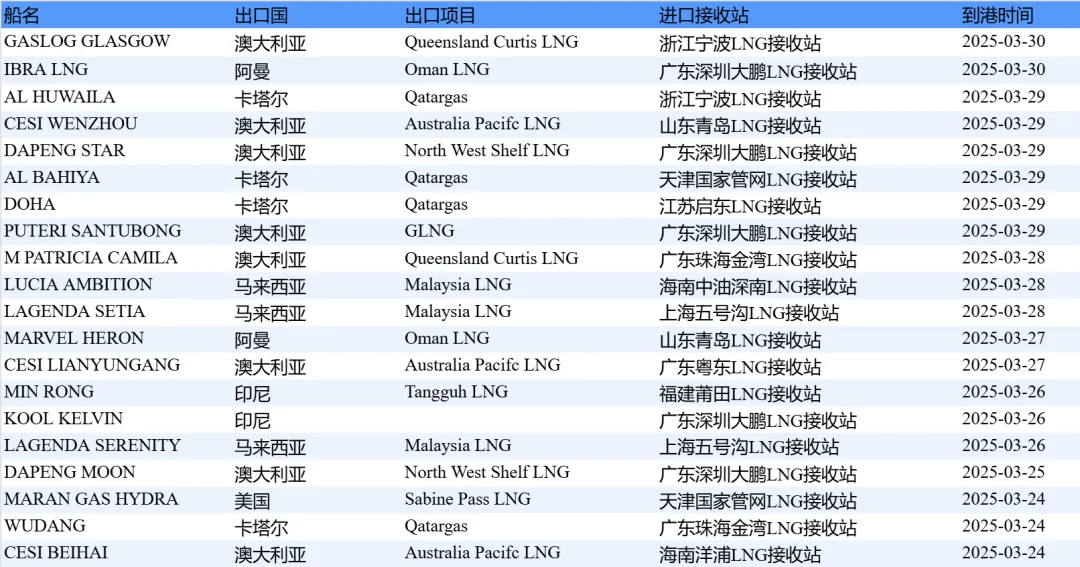Click 广东深圳大鹏LNG接收站 in KOOL KELVIN row
Image resolution: width=1080 pixels, height=567 pixels.
click(758, 420)
